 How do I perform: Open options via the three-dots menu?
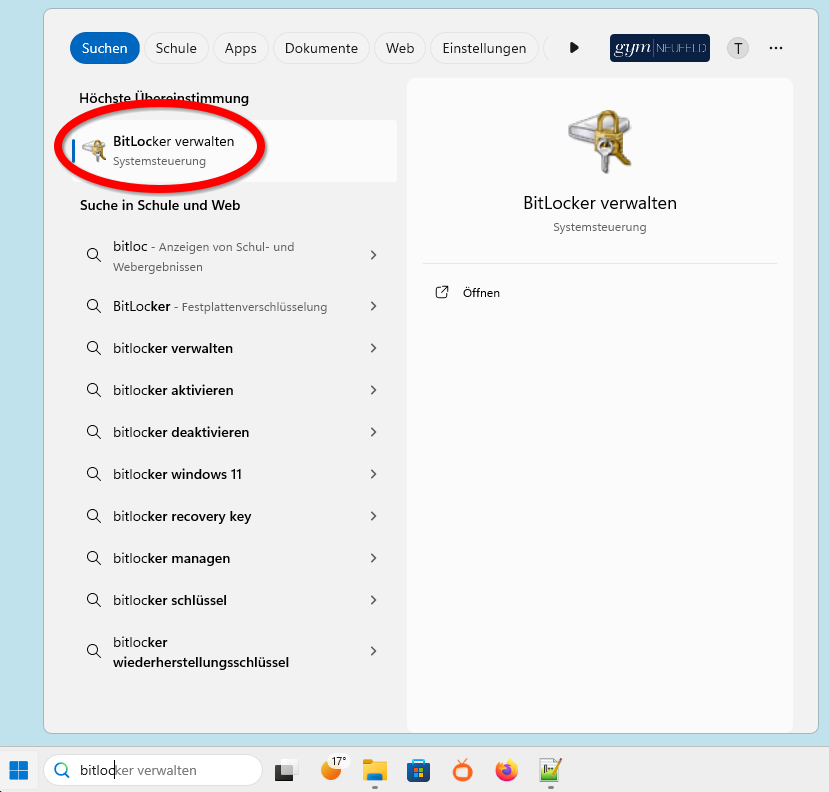[x=776, y=47]
